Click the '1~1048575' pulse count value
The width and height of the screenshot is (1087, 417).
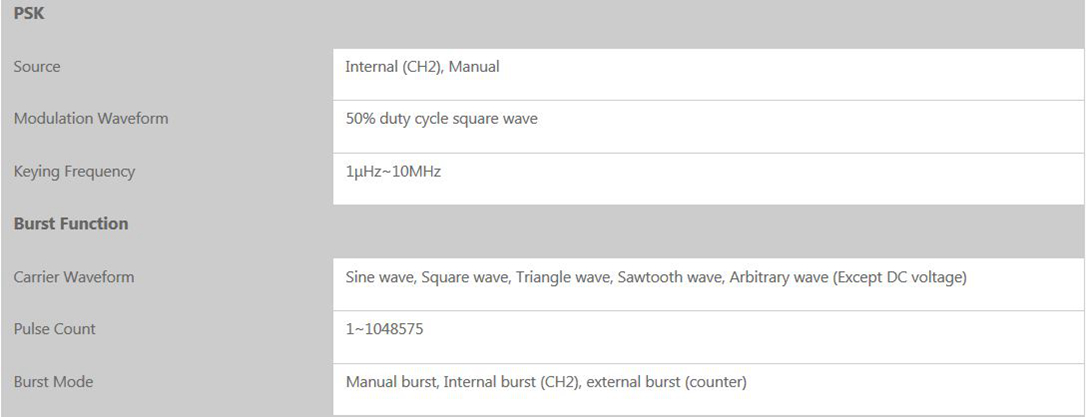click(384, 329)
